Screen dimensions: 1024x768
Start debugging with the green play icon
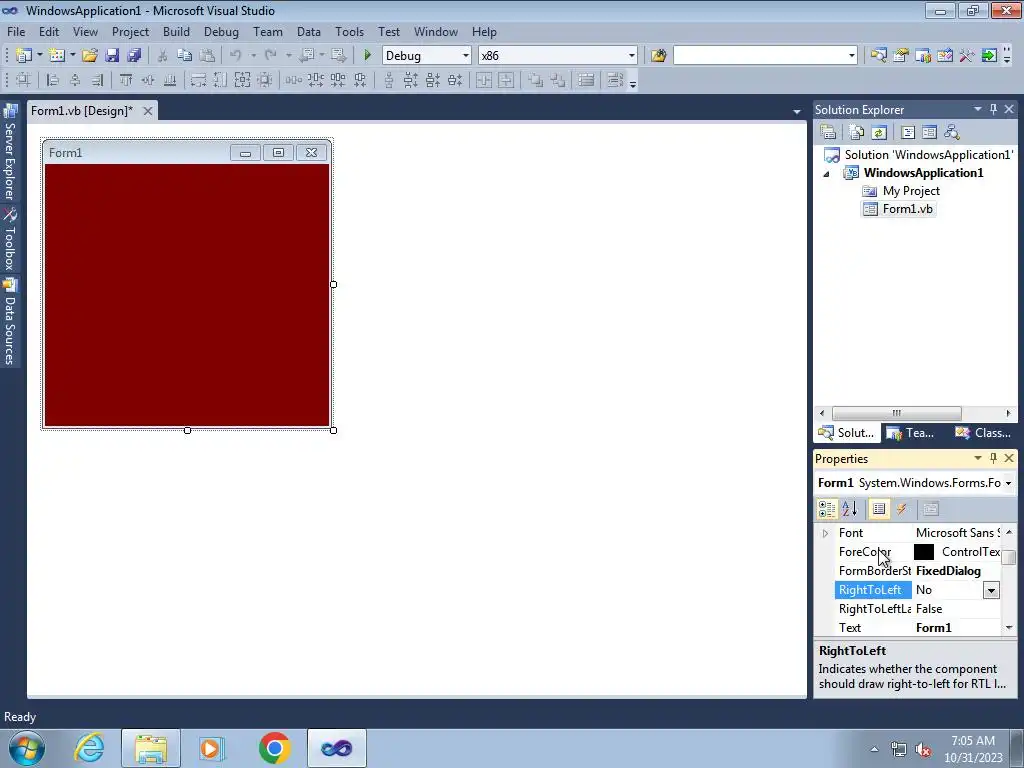[x=367, y=56]
